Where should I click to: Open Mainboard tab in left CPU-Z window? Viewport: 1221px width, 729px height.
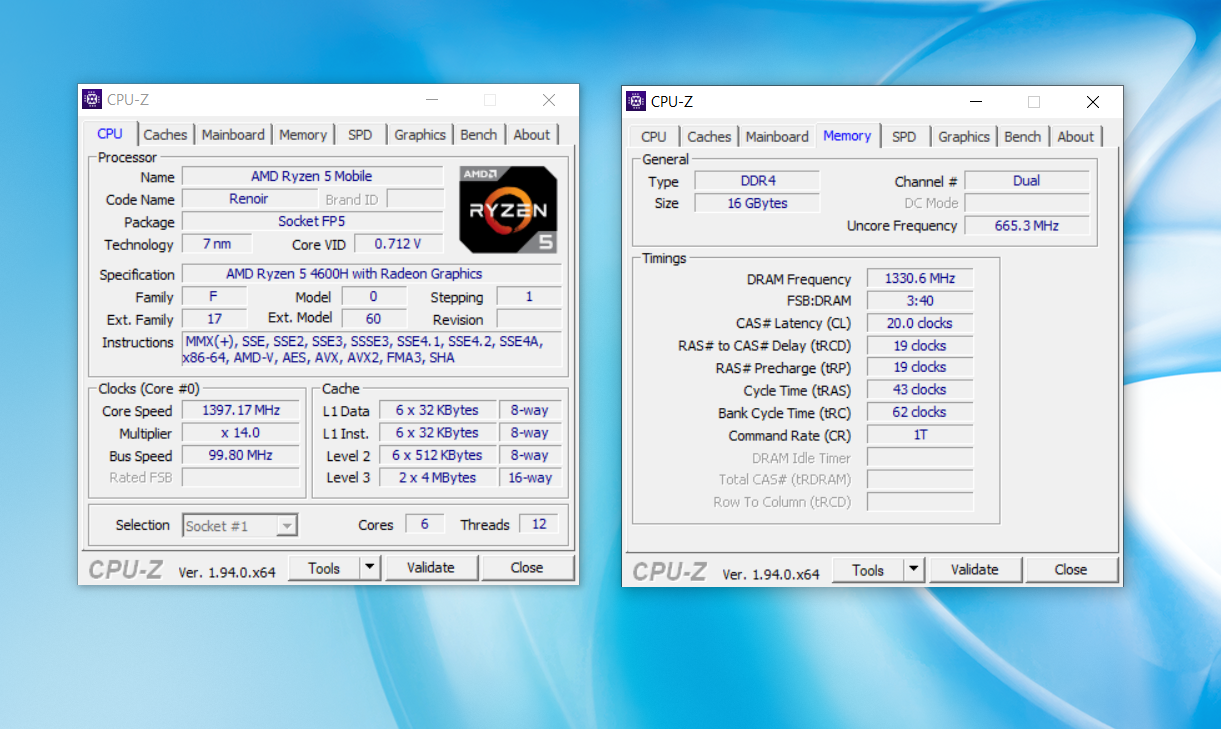(x=233, y=135)
